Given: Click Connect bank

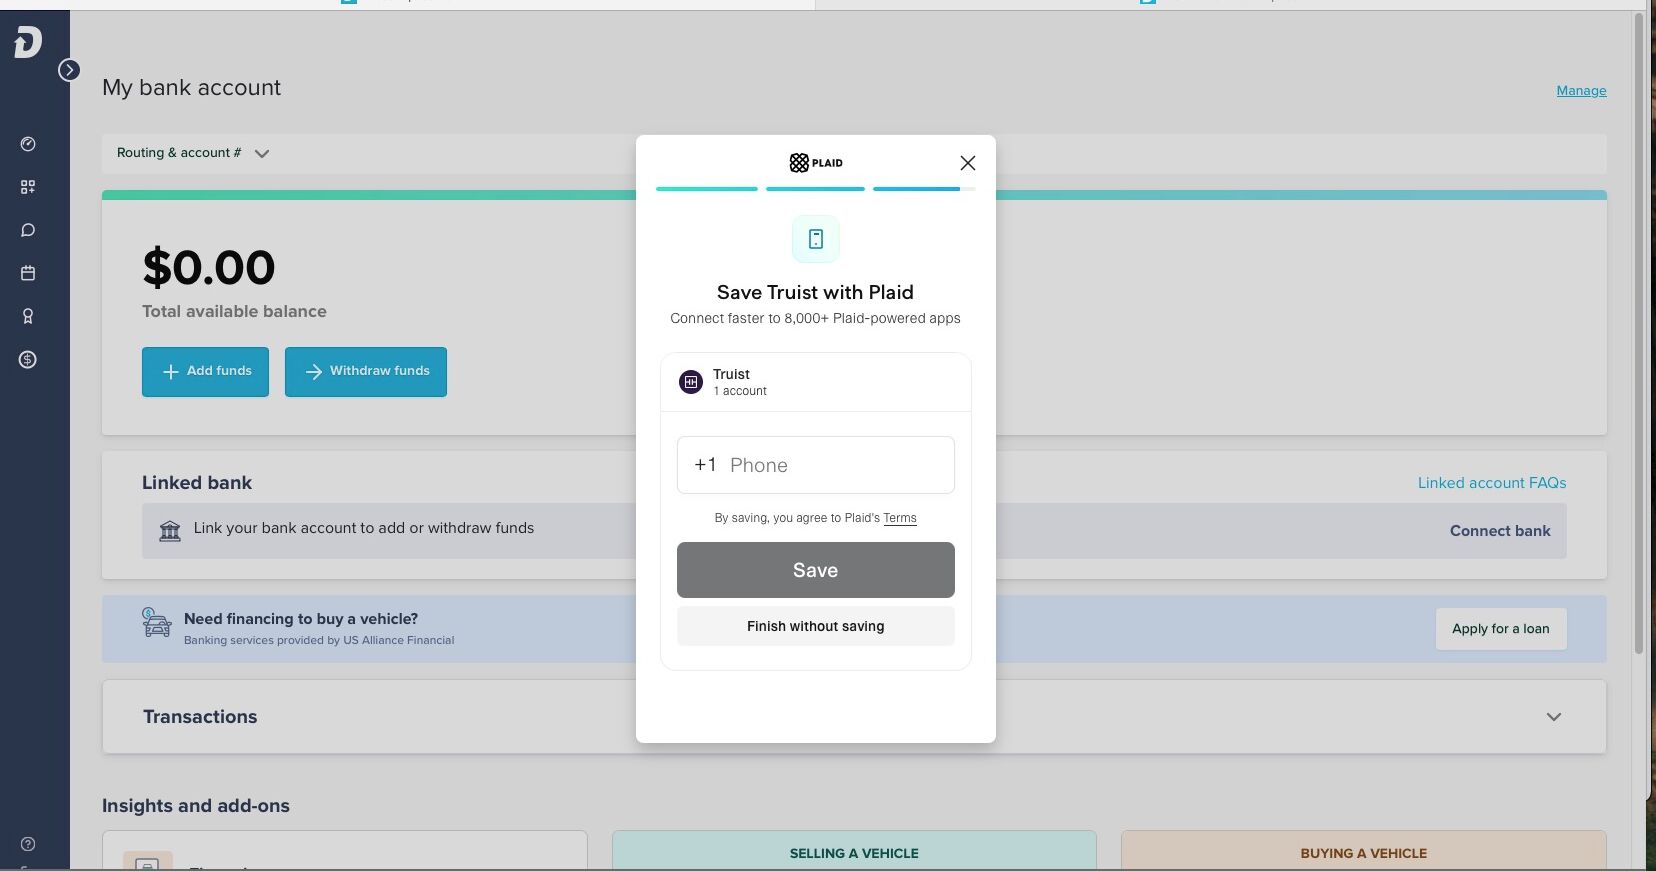Looking at the screenshot, I should [x=1500, y=531].
